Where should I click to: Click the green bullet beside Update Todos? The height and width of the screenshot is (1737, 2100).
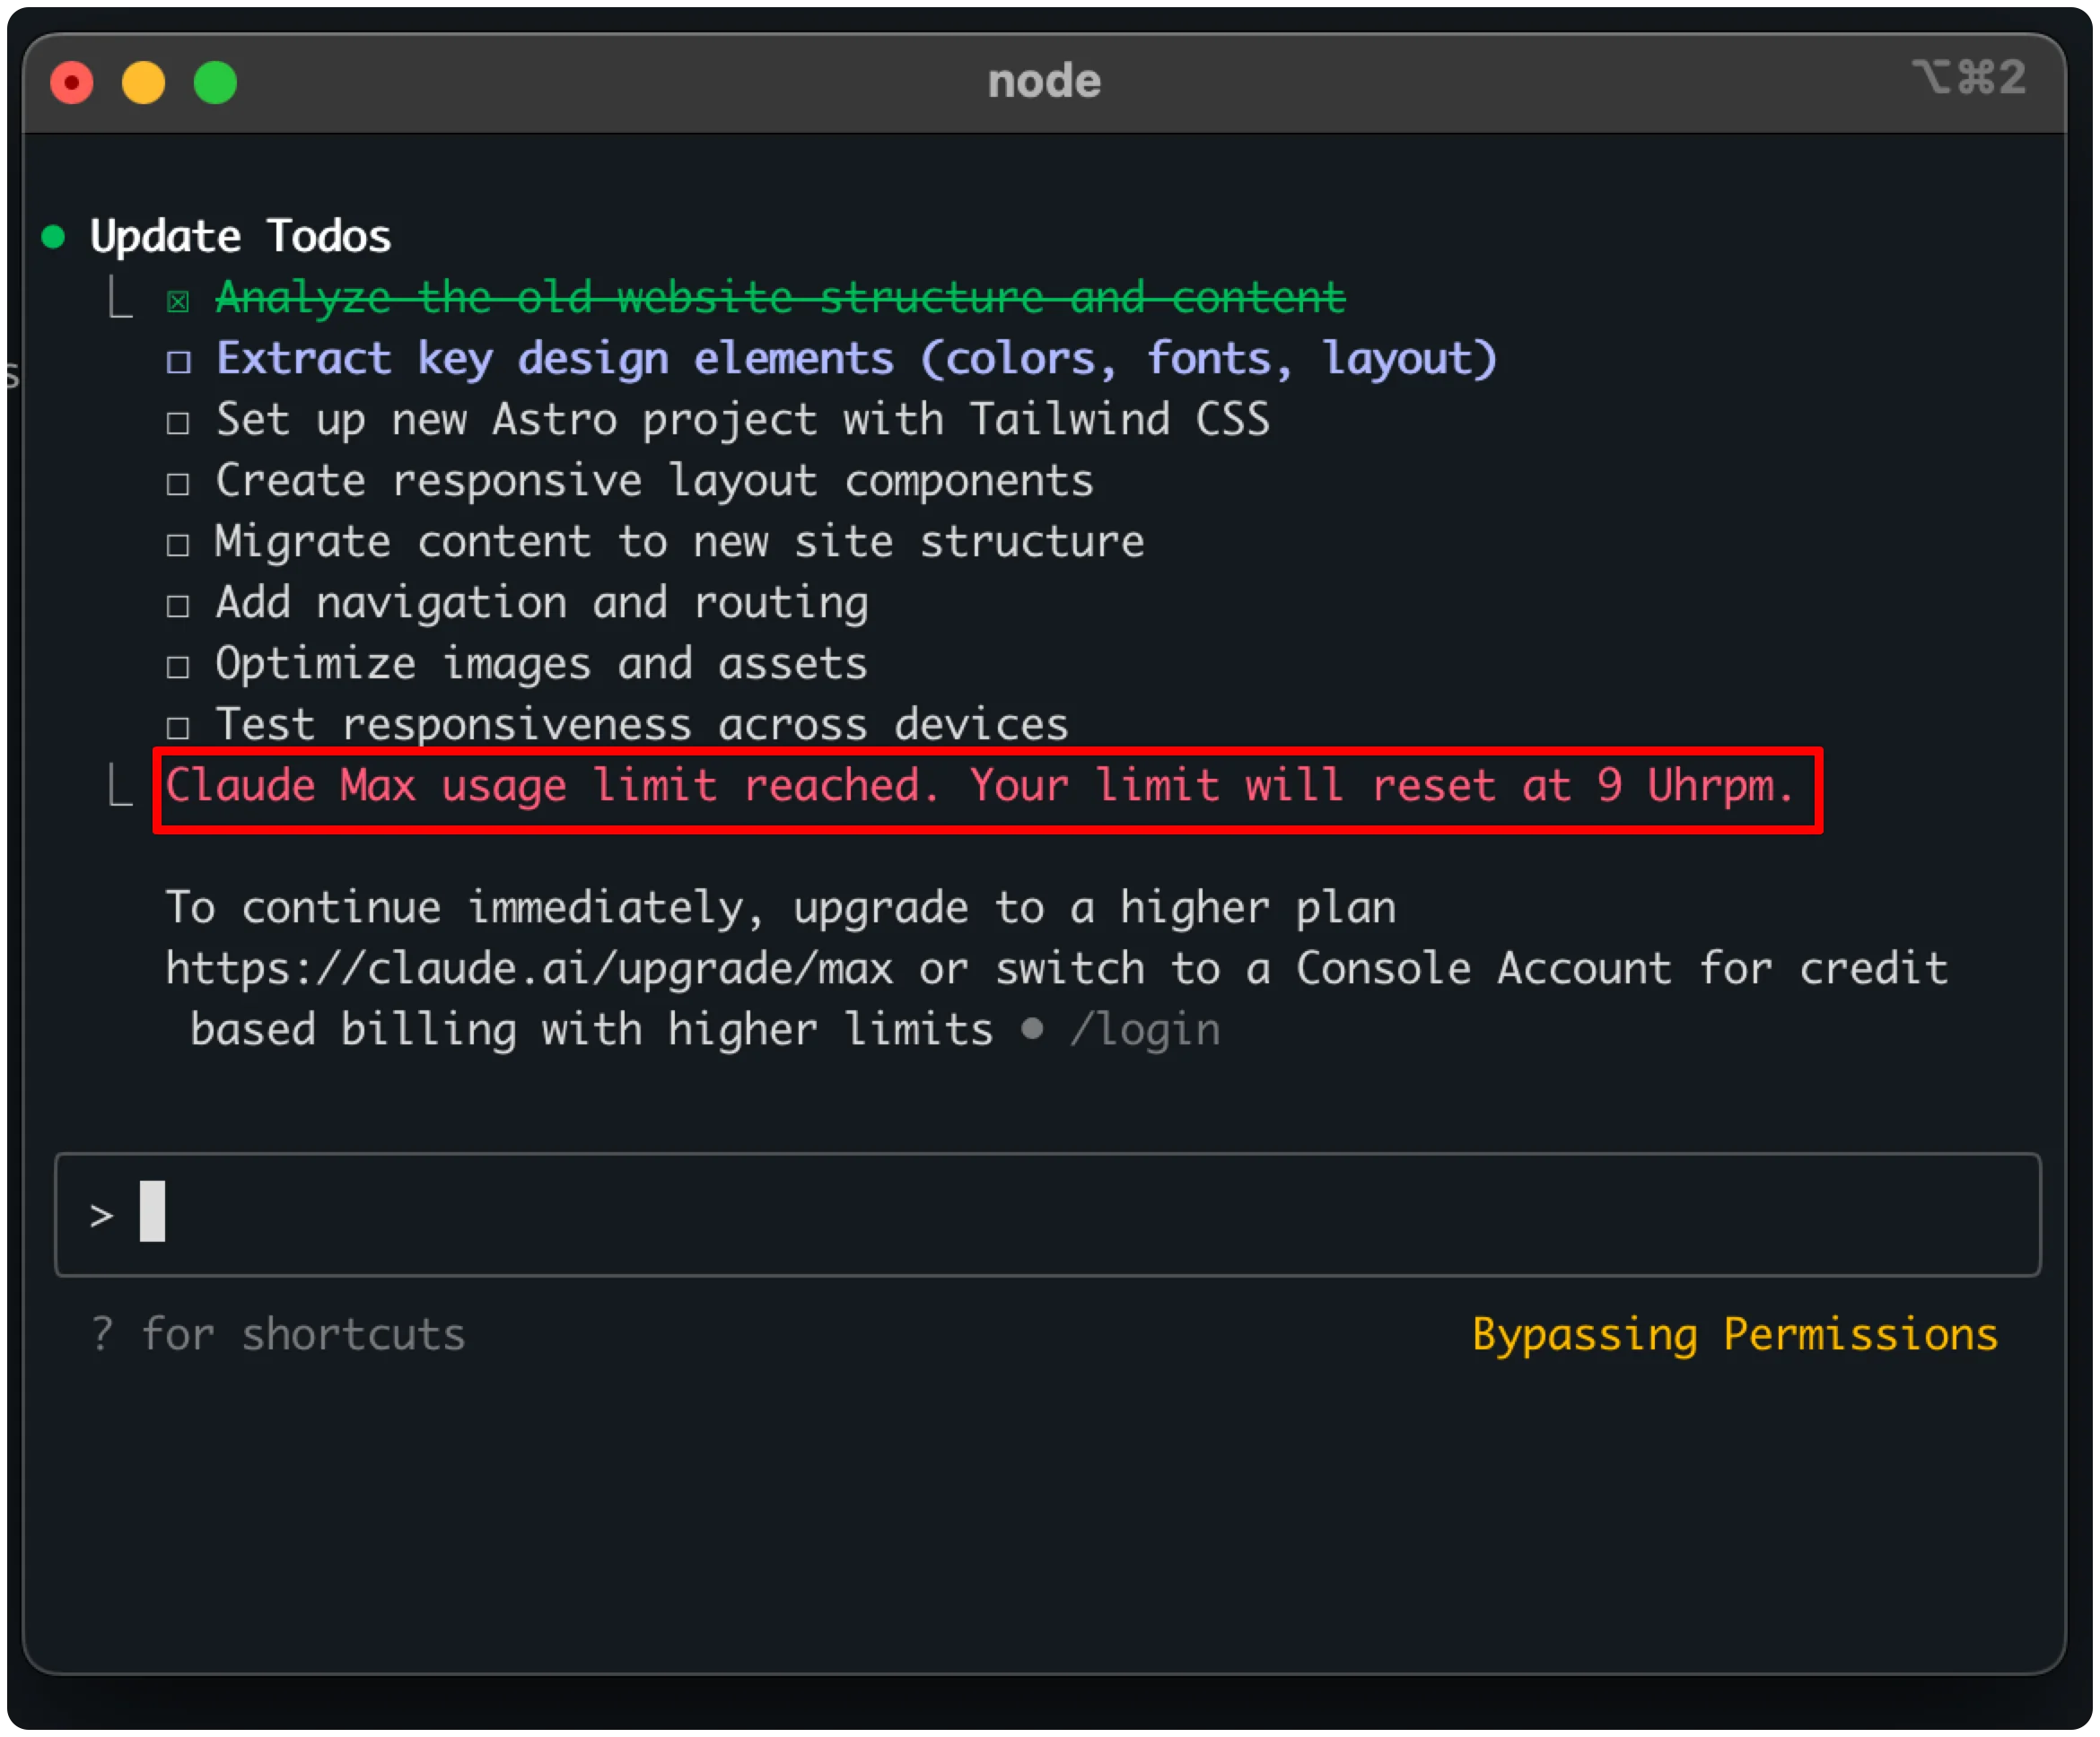tap(54, 237)
